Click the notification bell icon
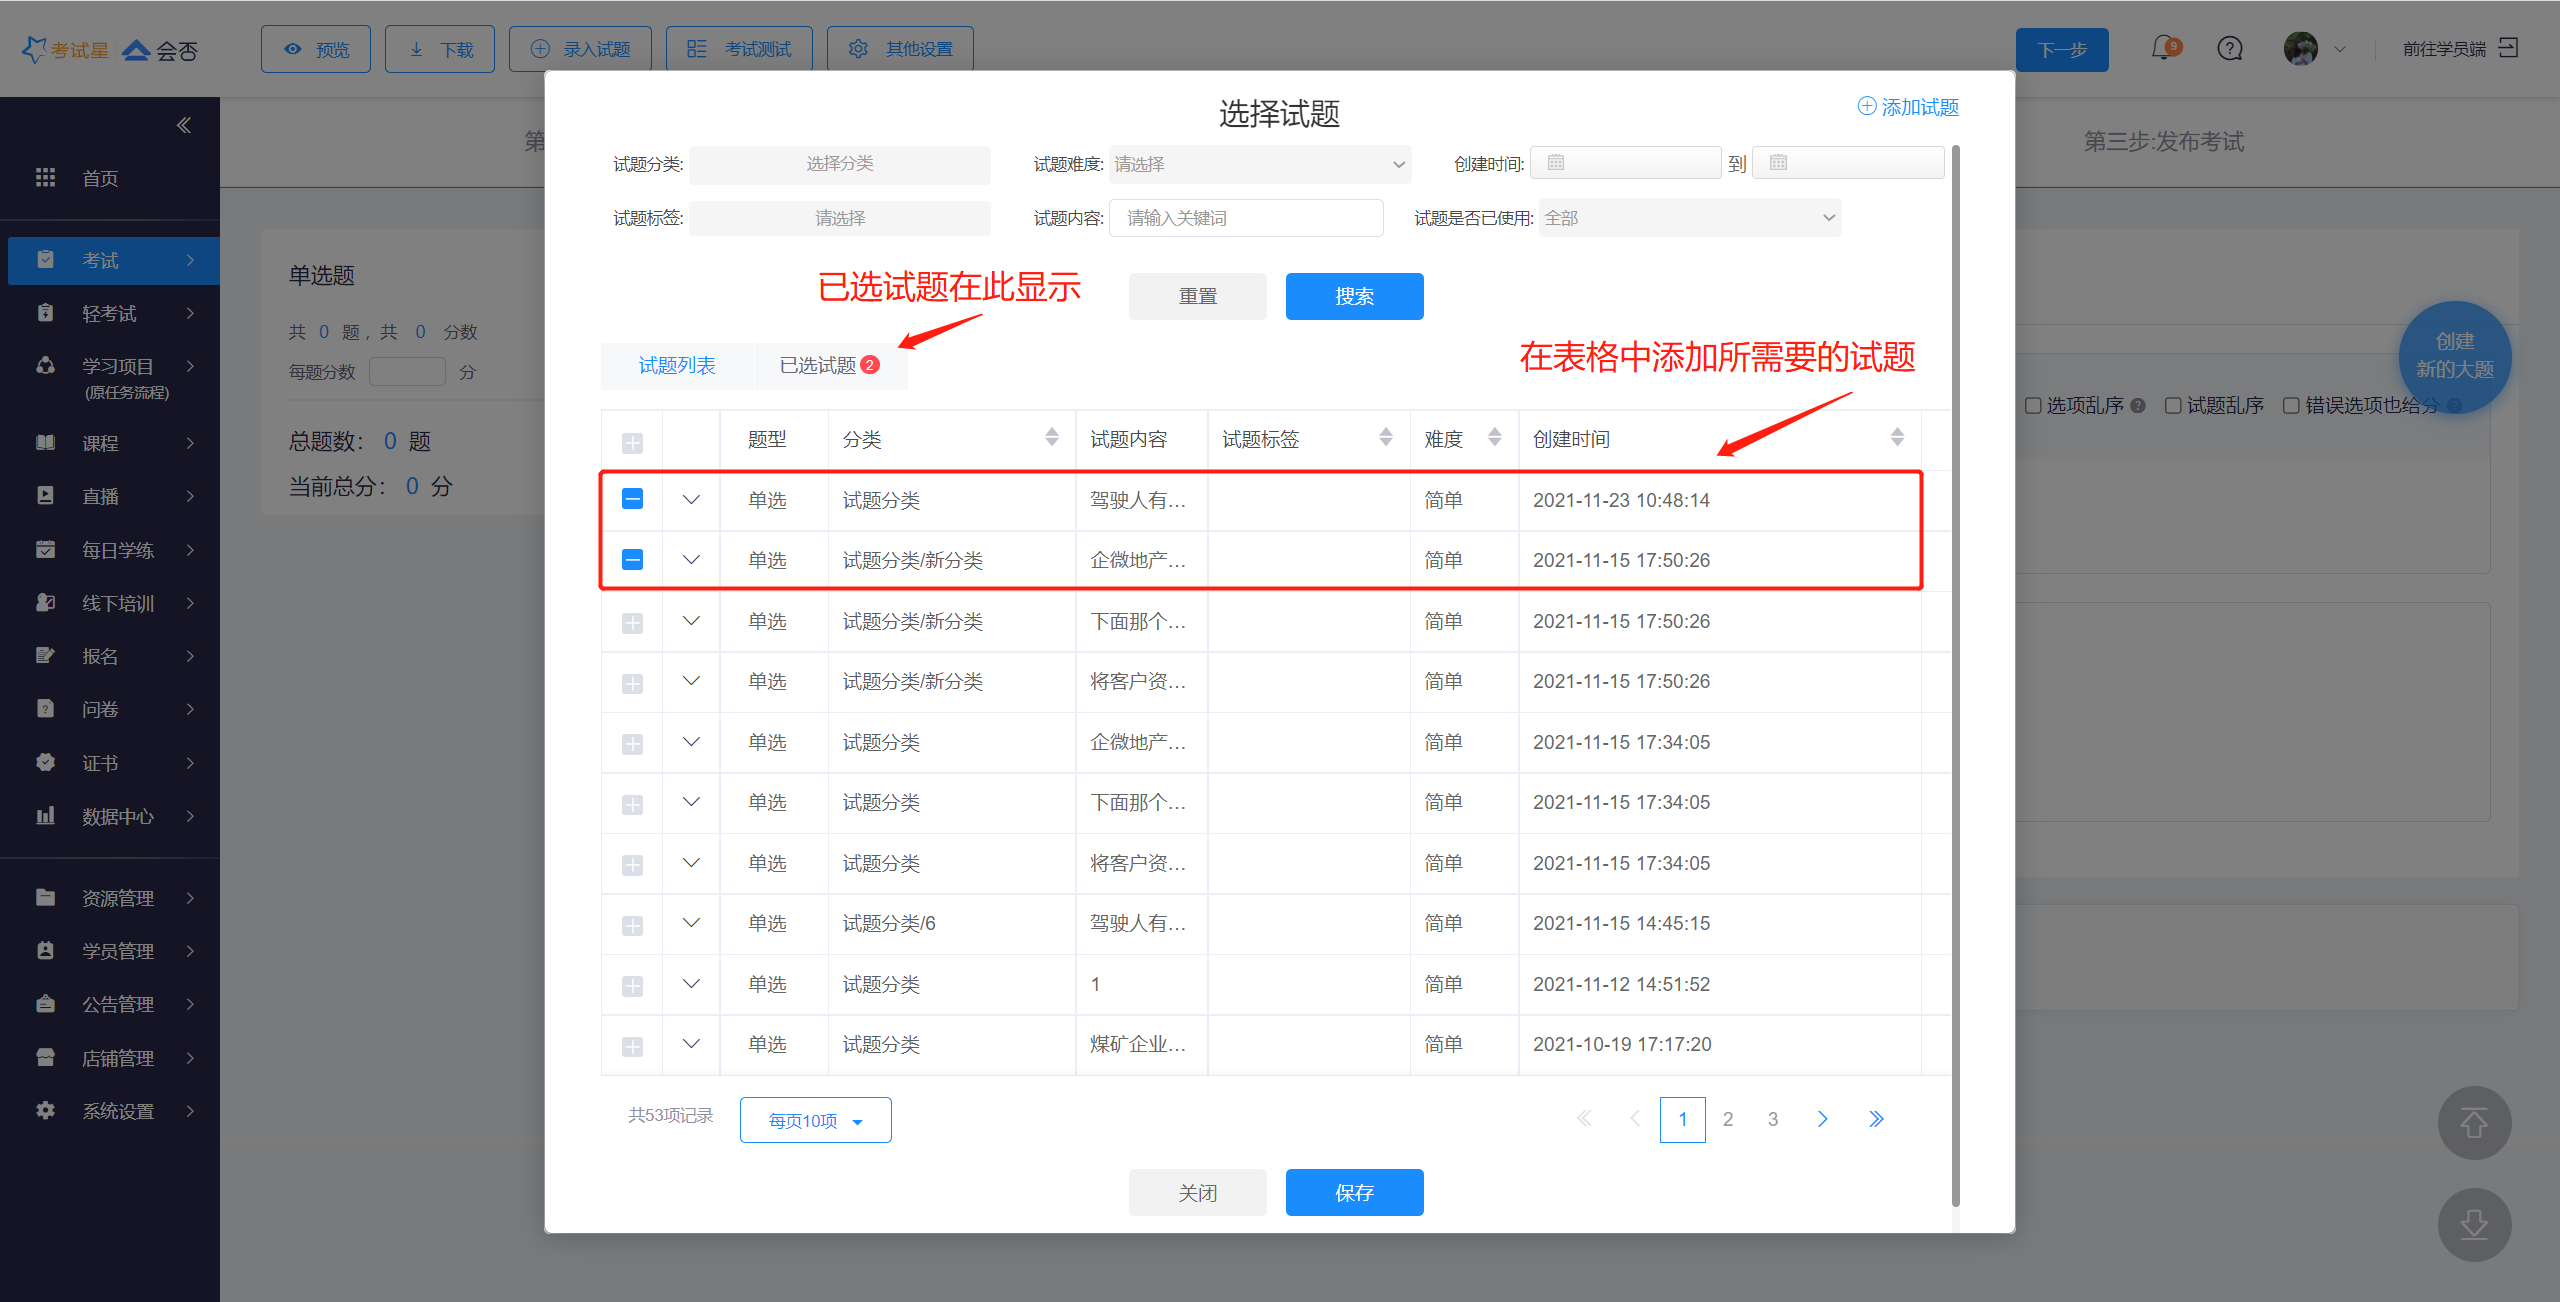 pos(2164,48)
